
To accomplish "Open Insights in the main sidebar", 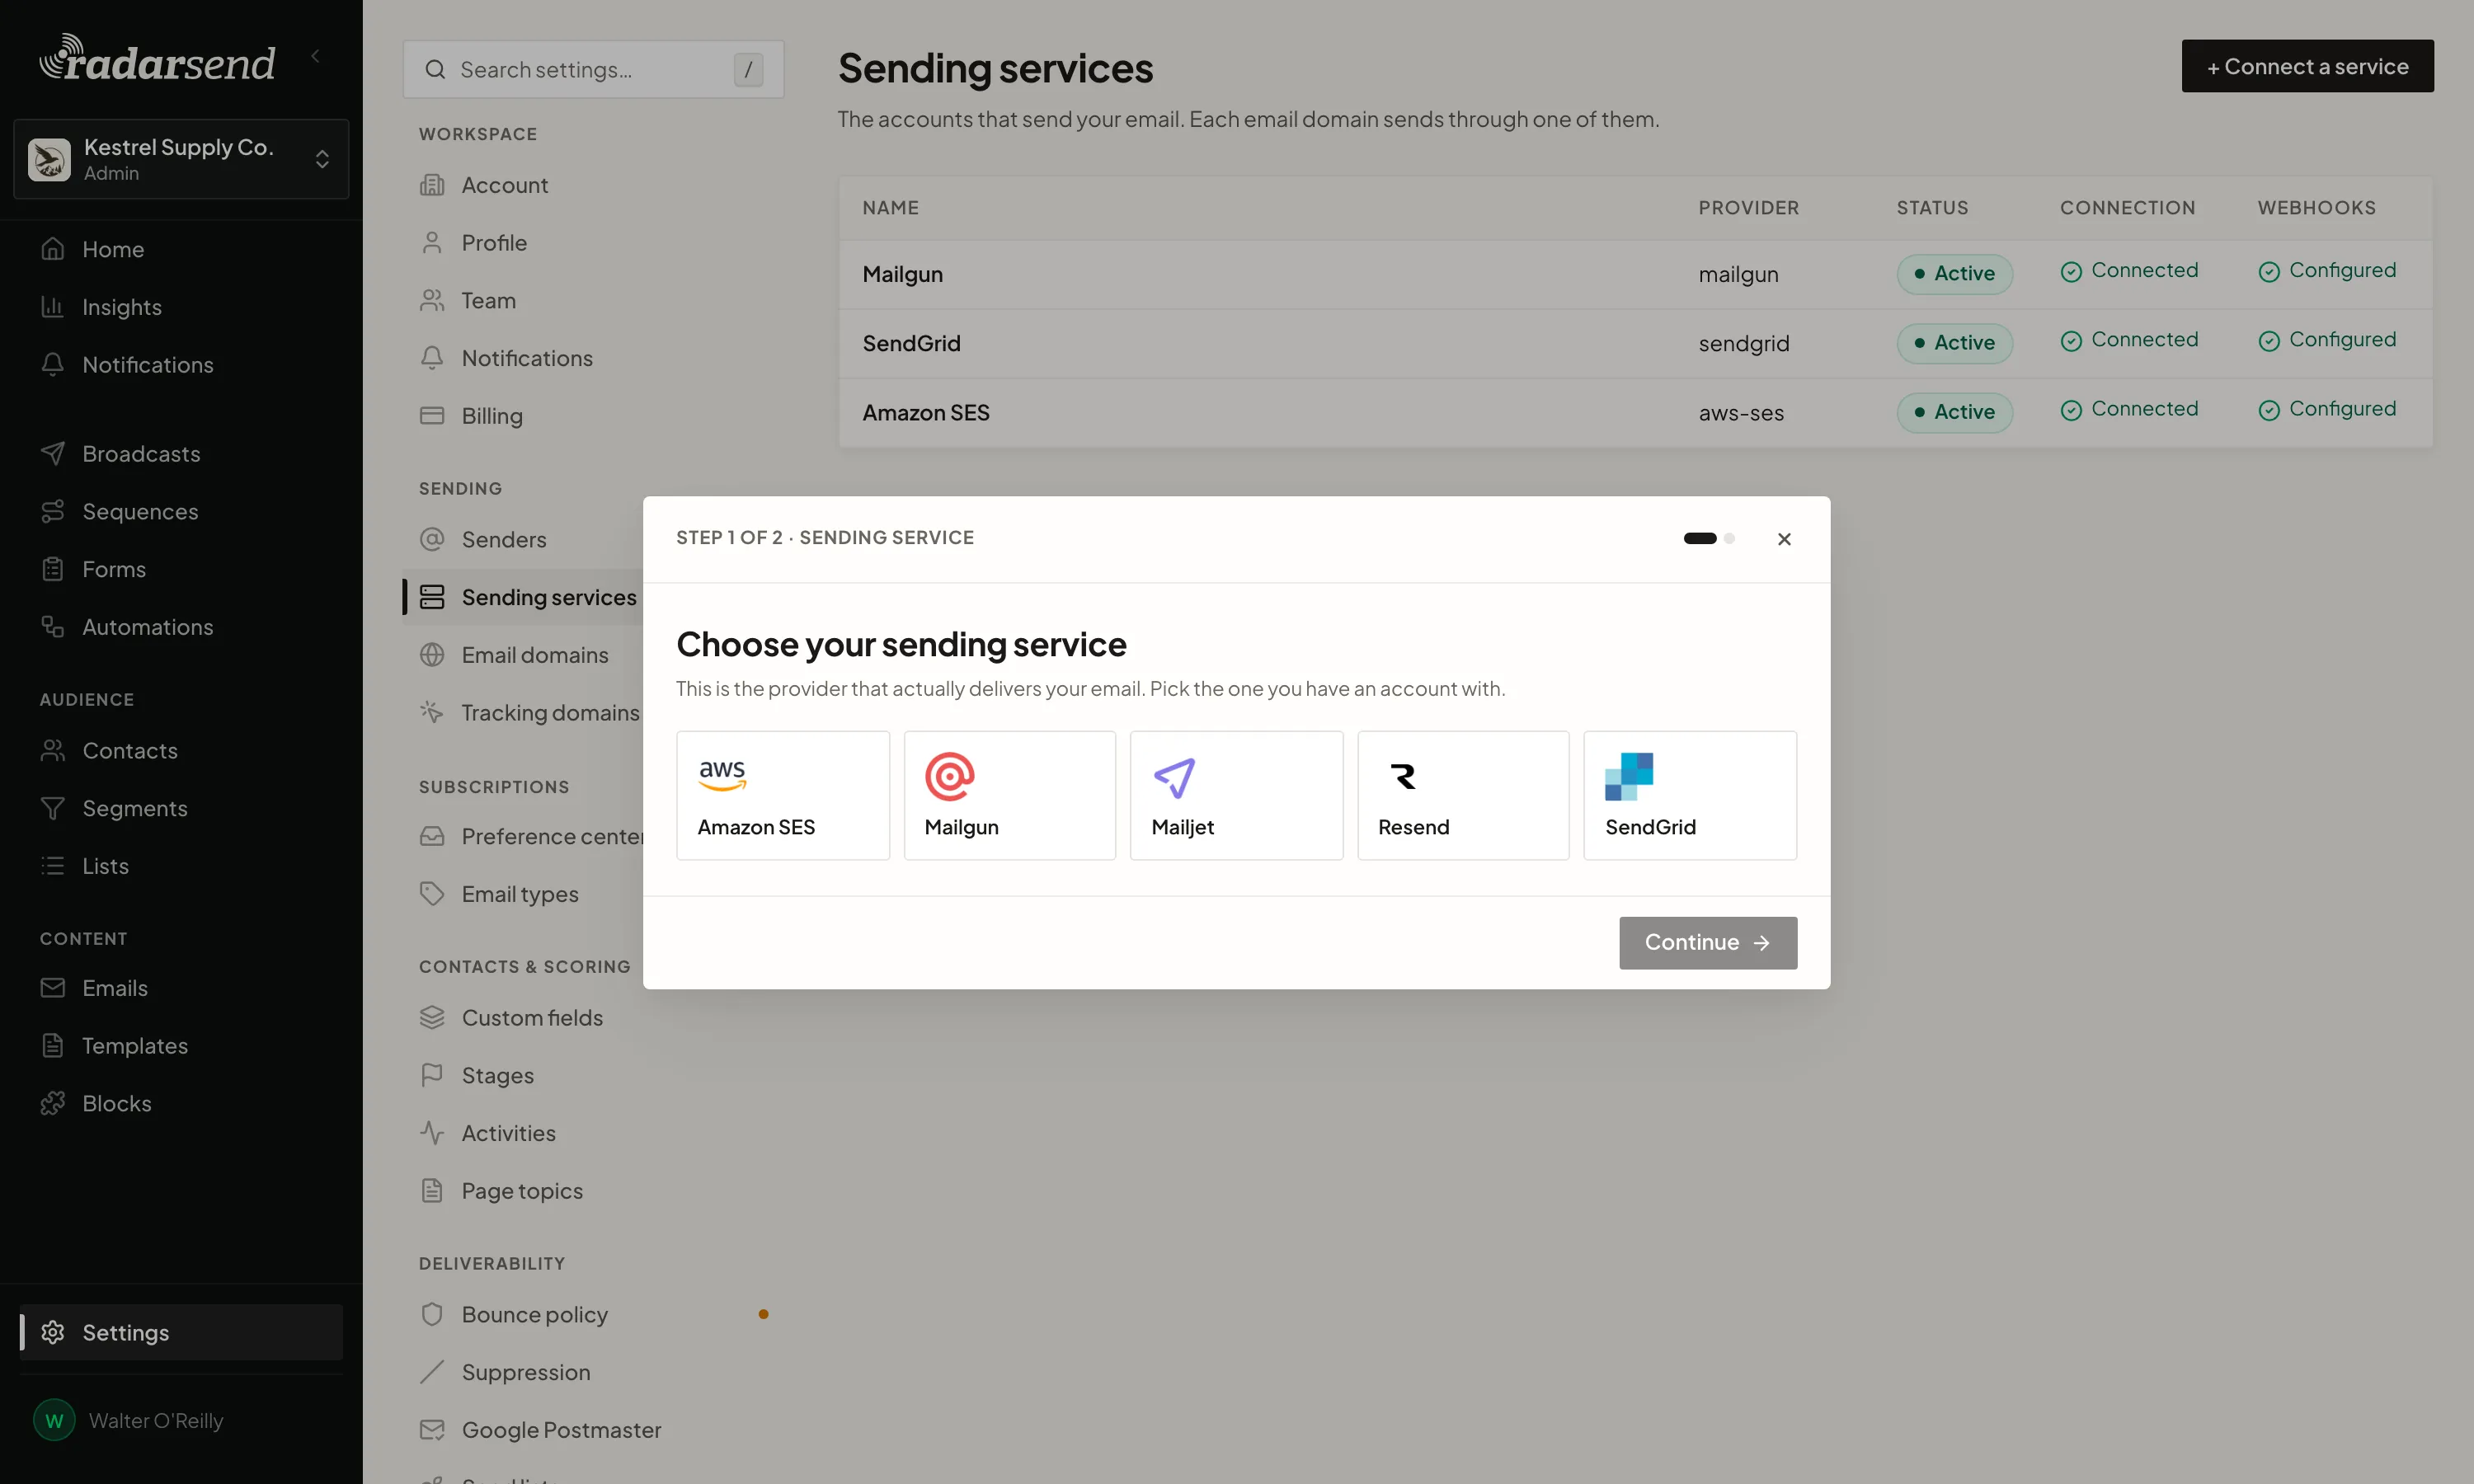I will (x=181, y=307).
